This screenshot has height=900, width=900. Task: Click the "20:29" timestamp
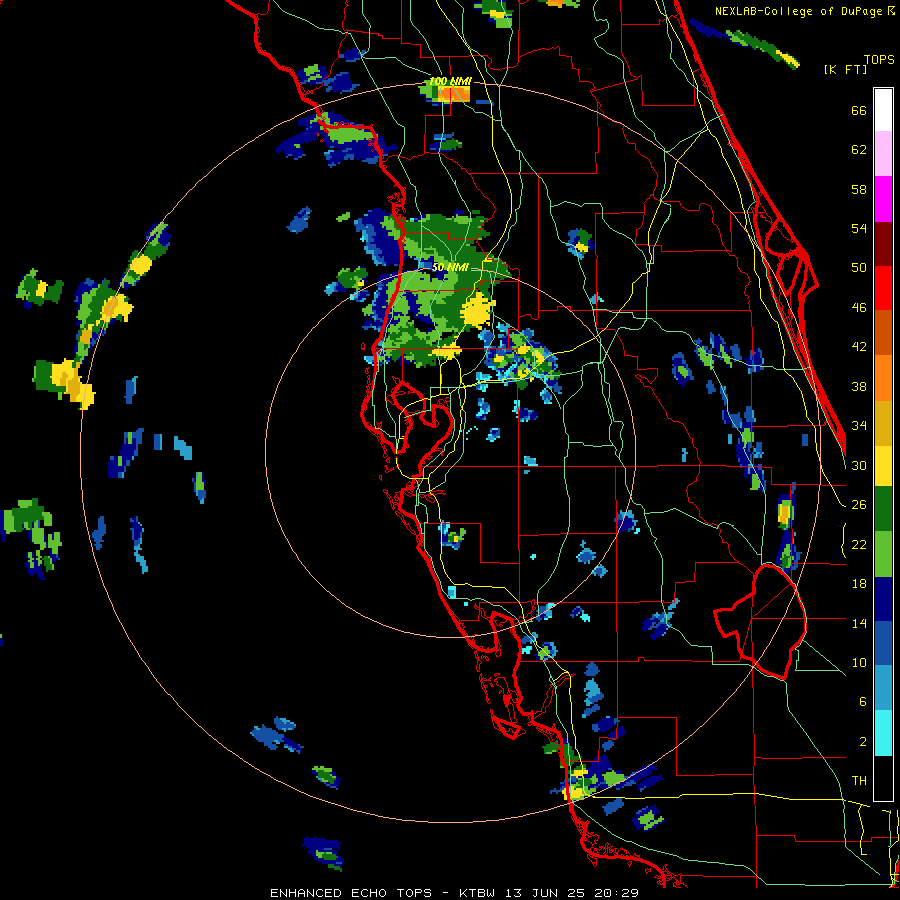pyautogui.click(x=617, y=893)
